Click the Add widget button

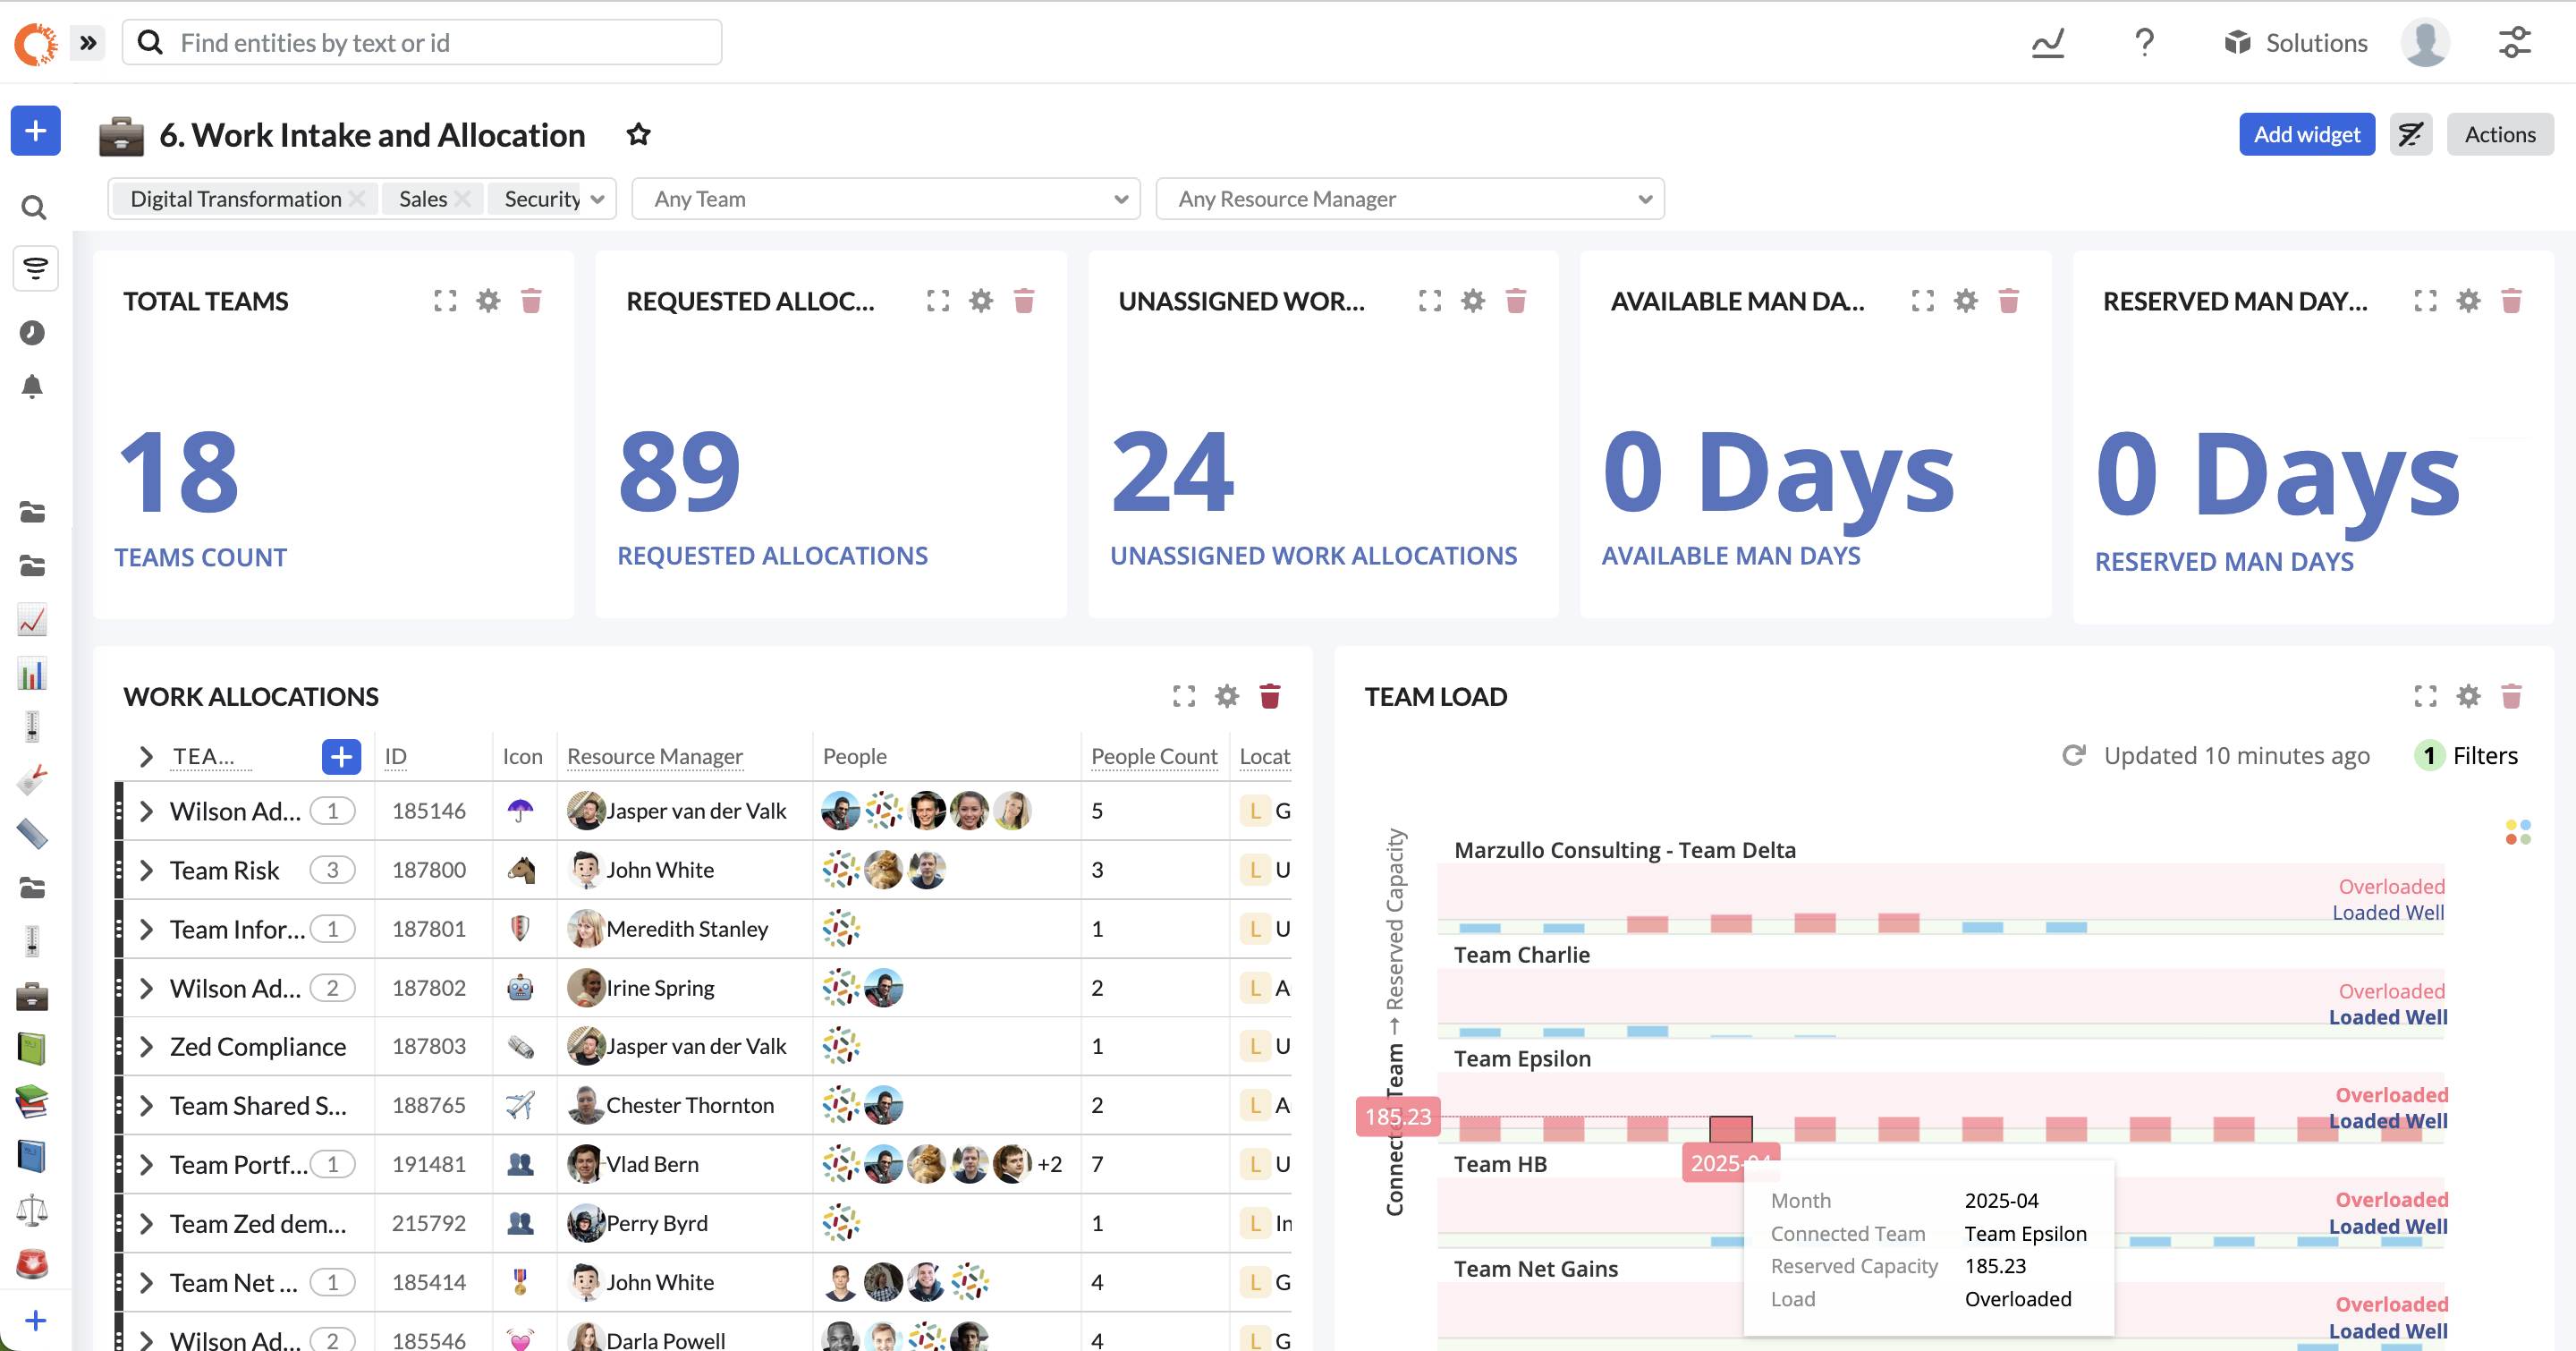(2306, 134)
